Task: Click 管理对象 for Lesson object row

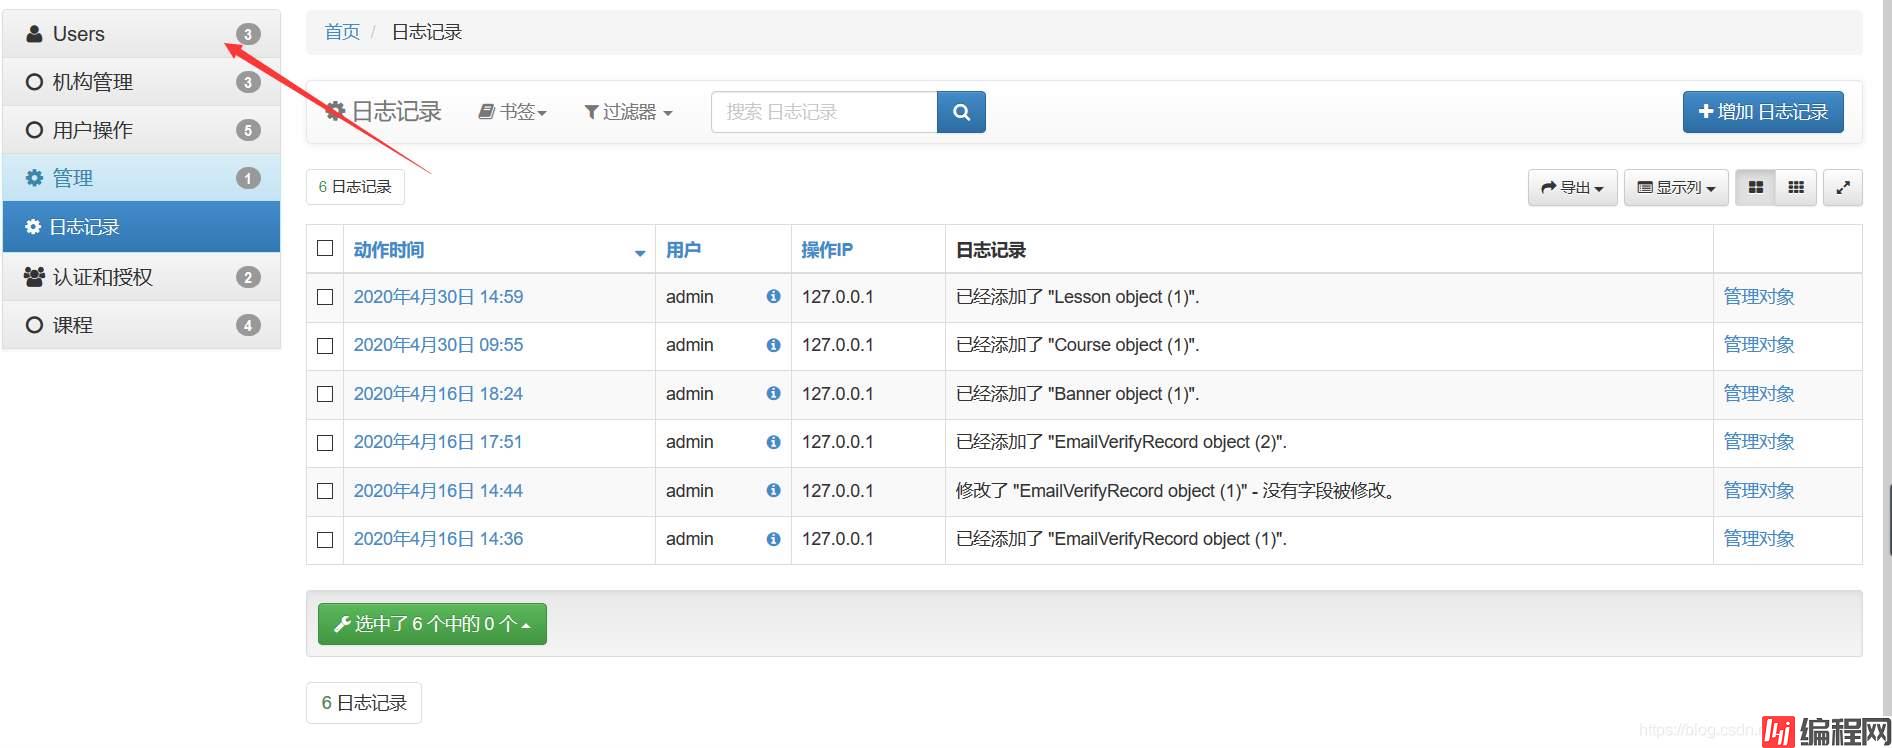Action: tap(1759, 297)
